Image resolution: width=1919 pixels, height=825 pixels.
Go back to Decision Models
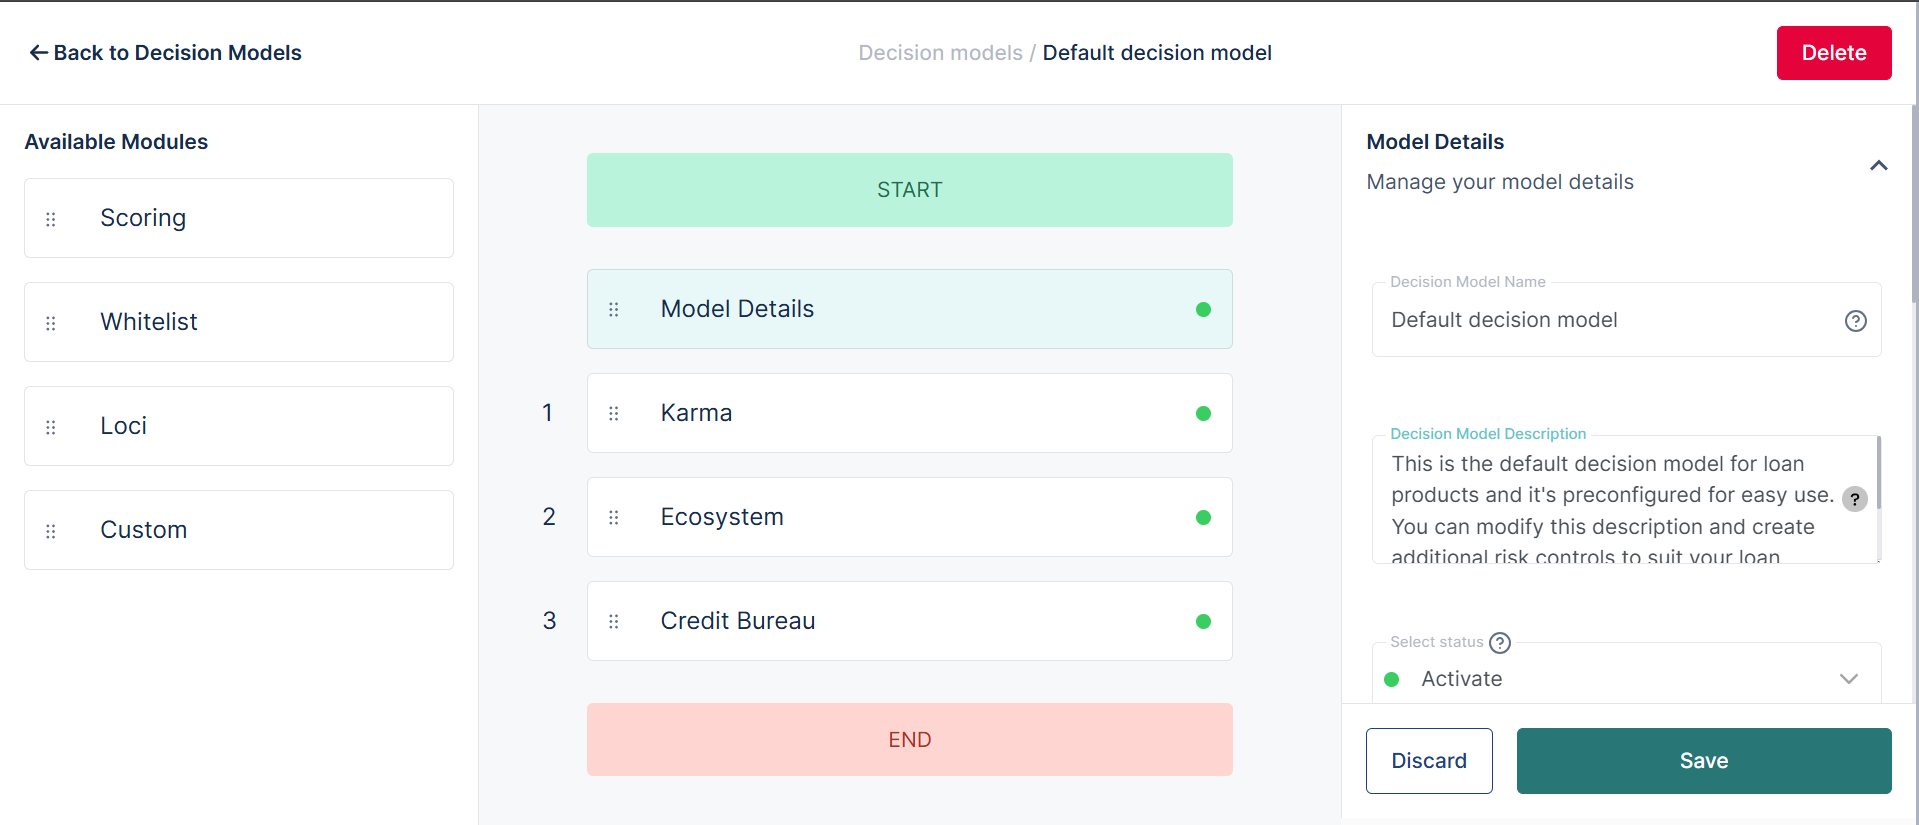tap(166, 53)
